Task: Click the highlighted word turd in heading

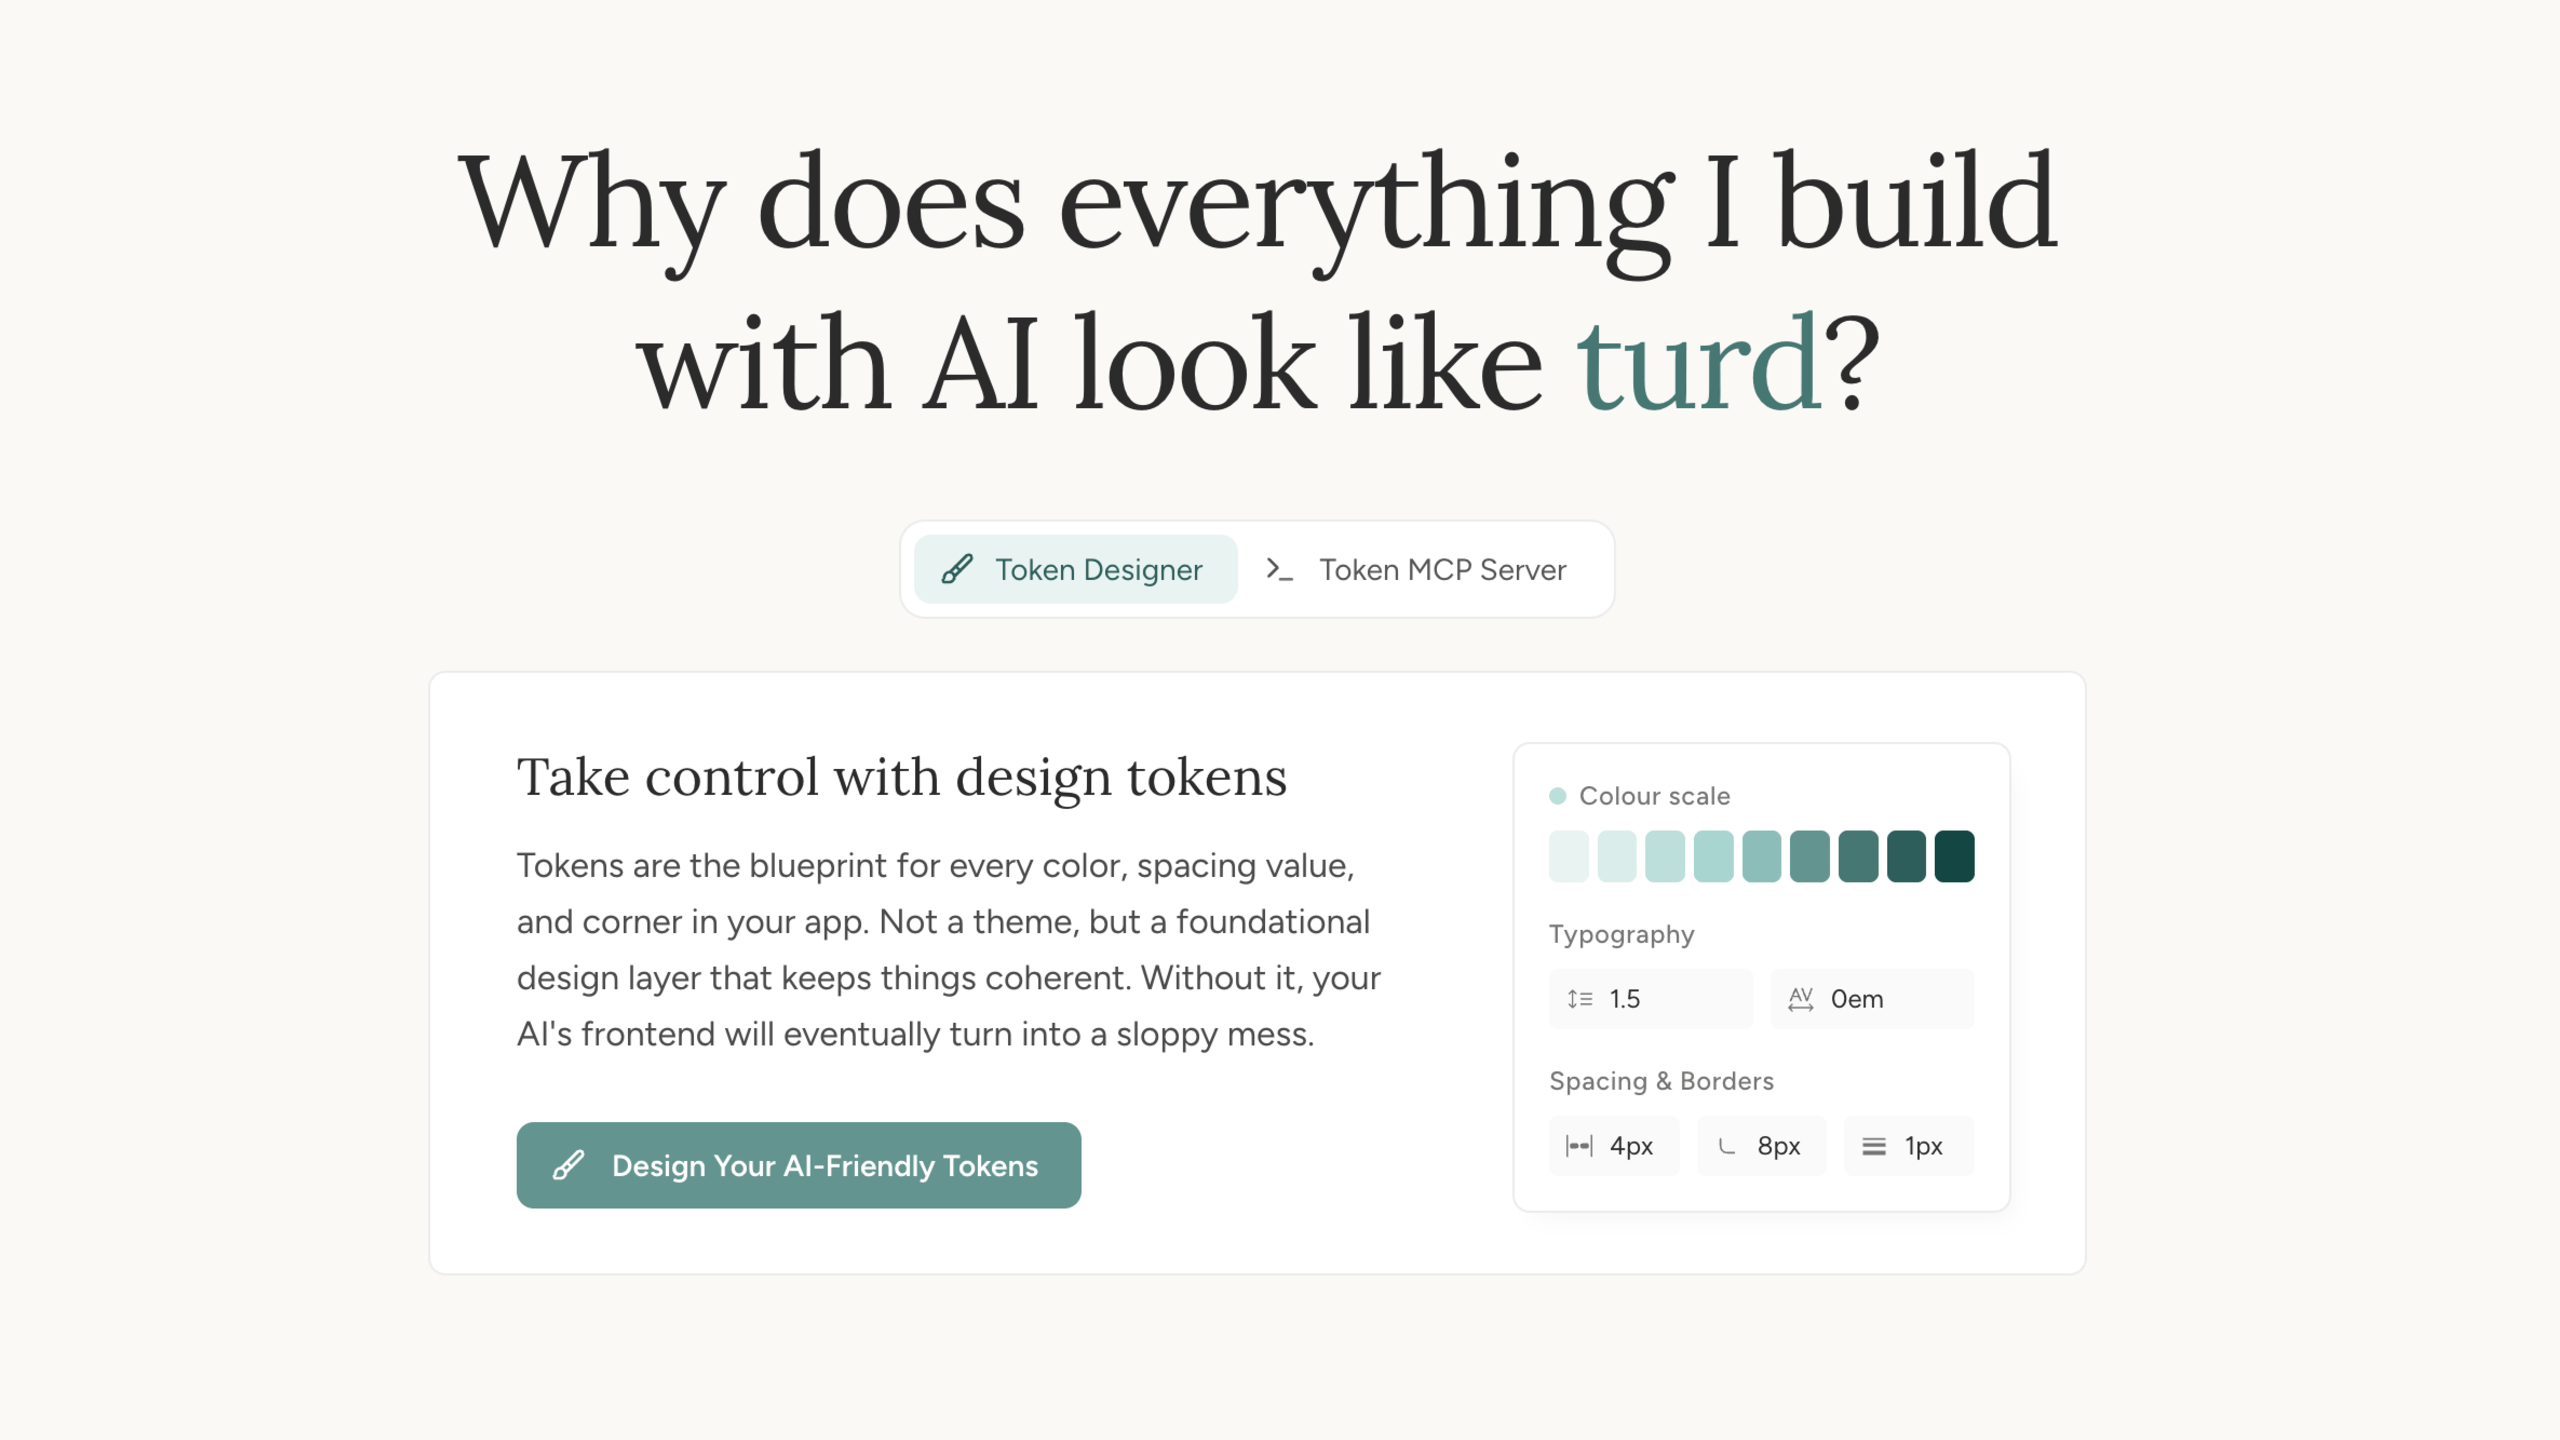Action: 1700,362
